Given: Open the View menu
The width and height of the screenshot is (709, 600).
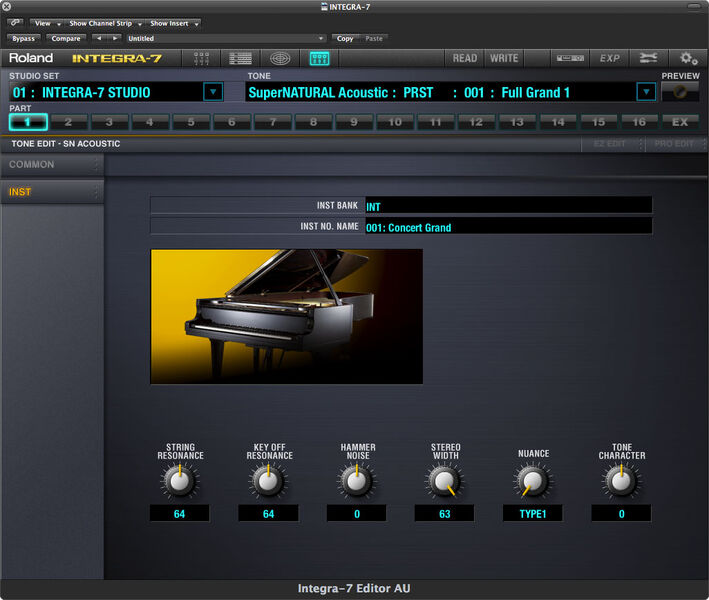Looking at the screenshot, I should [47, 23].
